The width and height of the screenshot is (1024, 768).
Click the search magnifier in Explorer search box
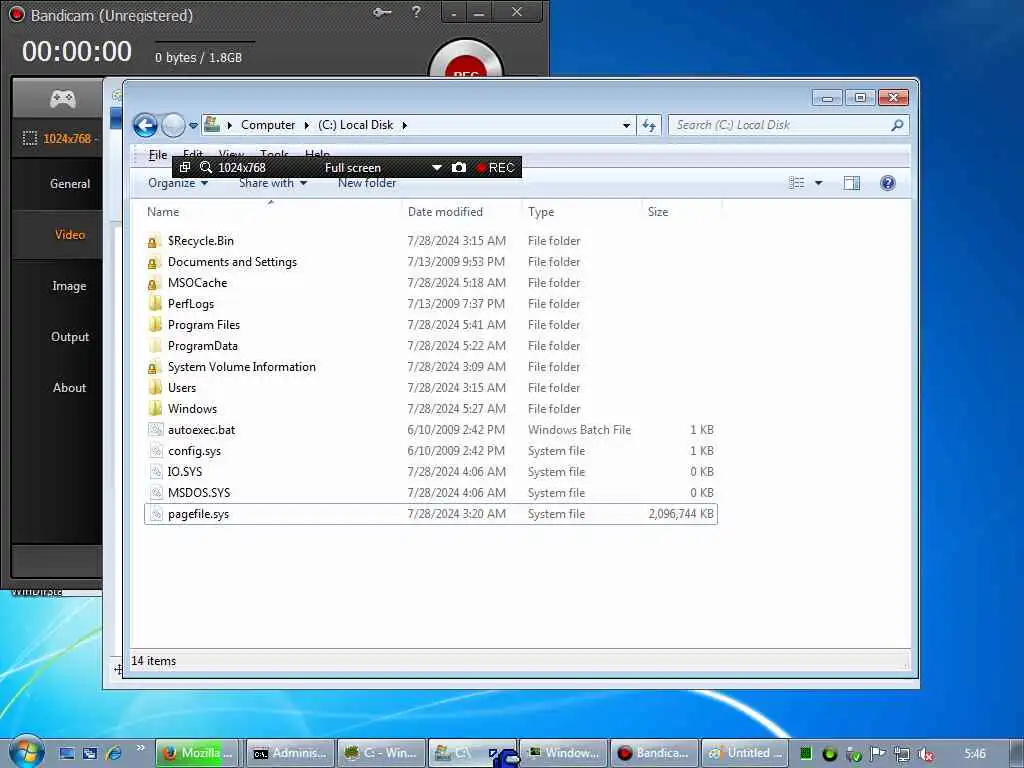897,125
